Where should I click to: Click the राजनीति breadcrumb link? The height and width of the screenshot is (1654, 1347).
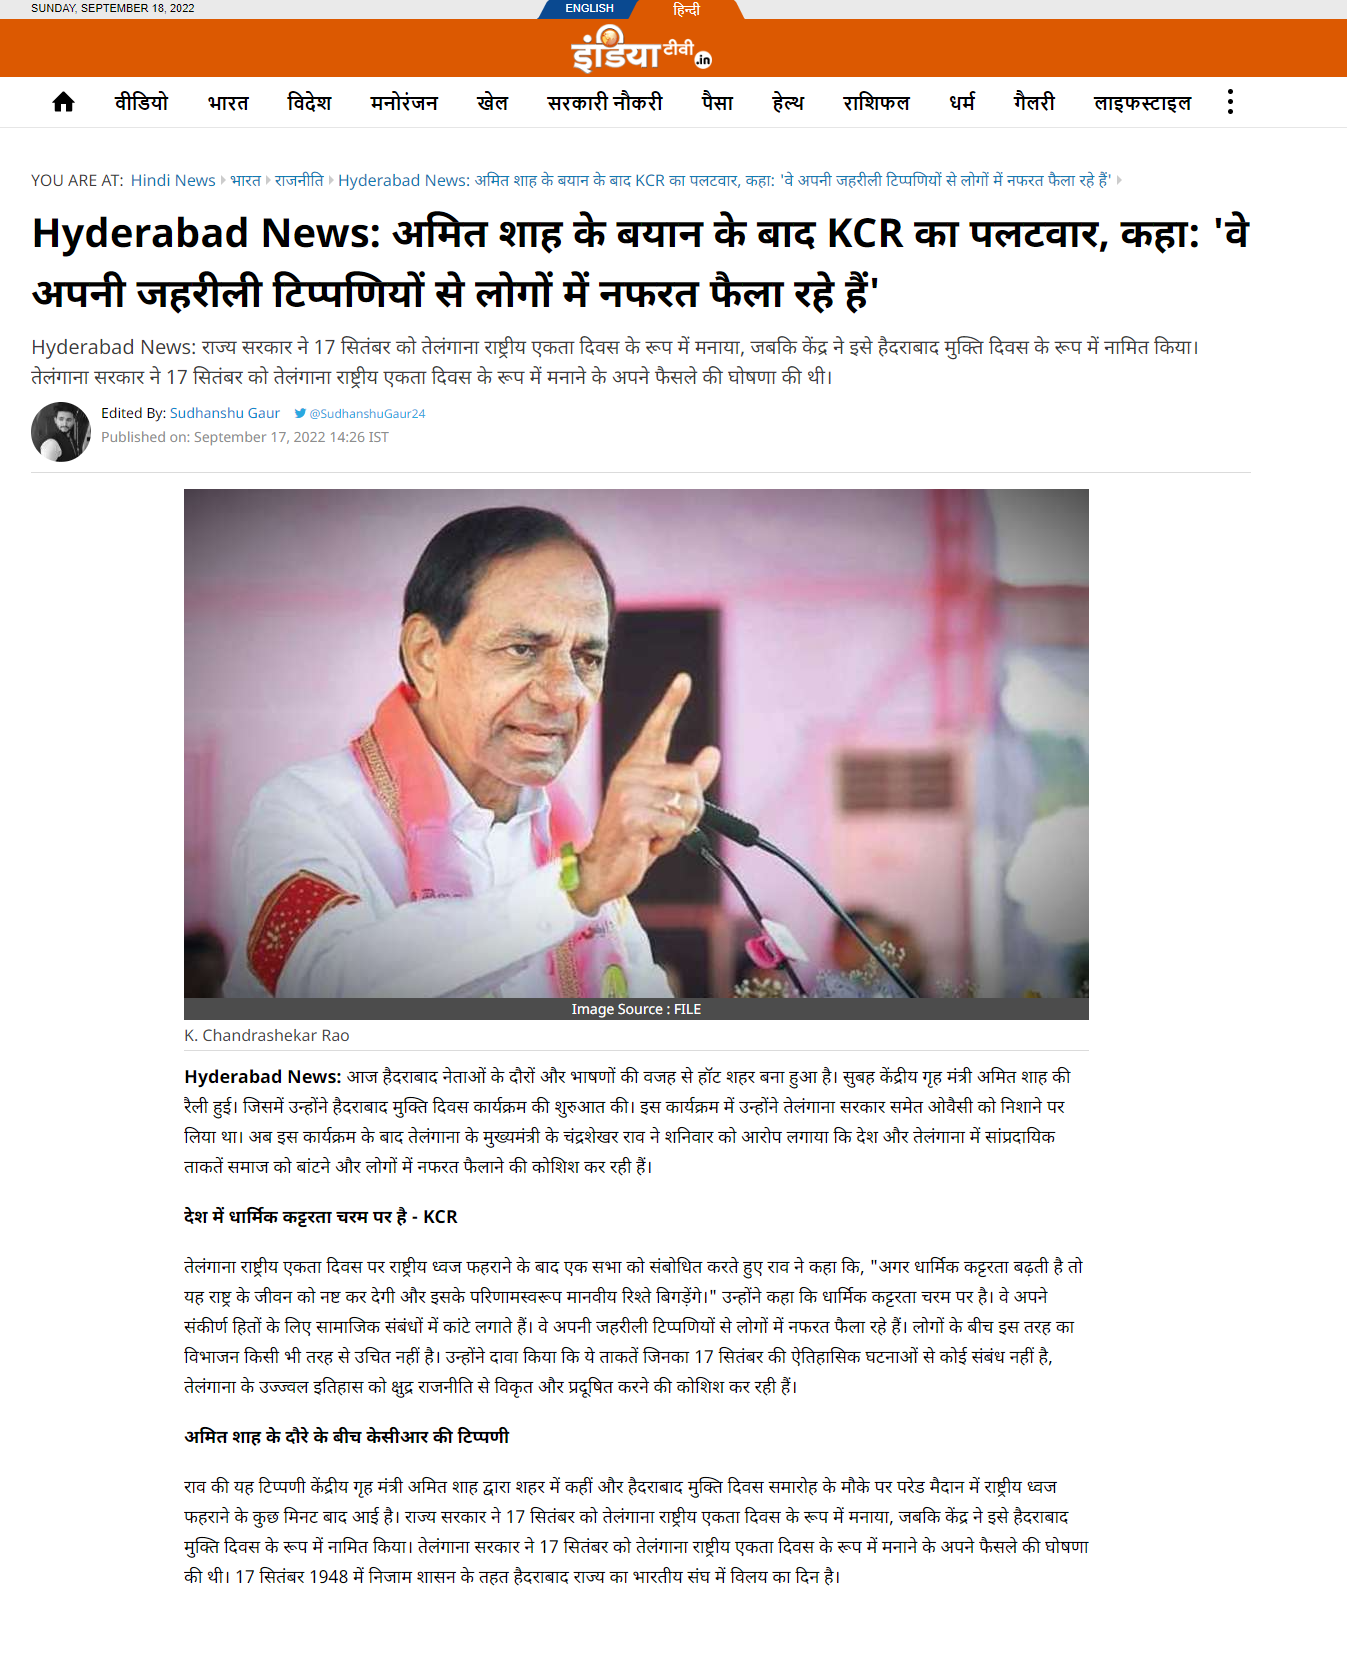coord(299,180)
